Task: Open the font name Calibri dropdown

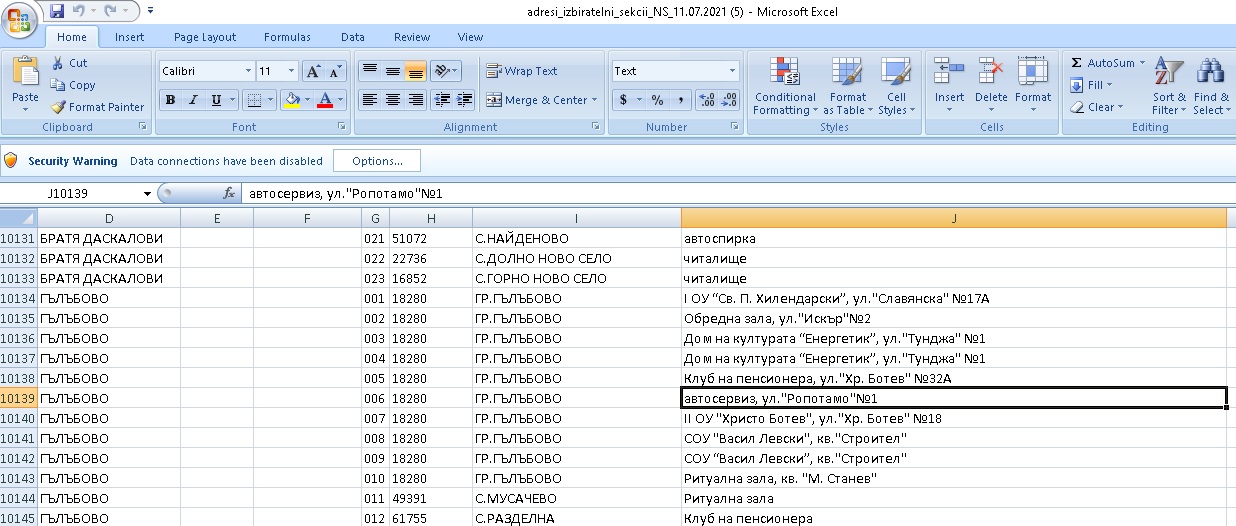Action: click(x=248, y=71)
